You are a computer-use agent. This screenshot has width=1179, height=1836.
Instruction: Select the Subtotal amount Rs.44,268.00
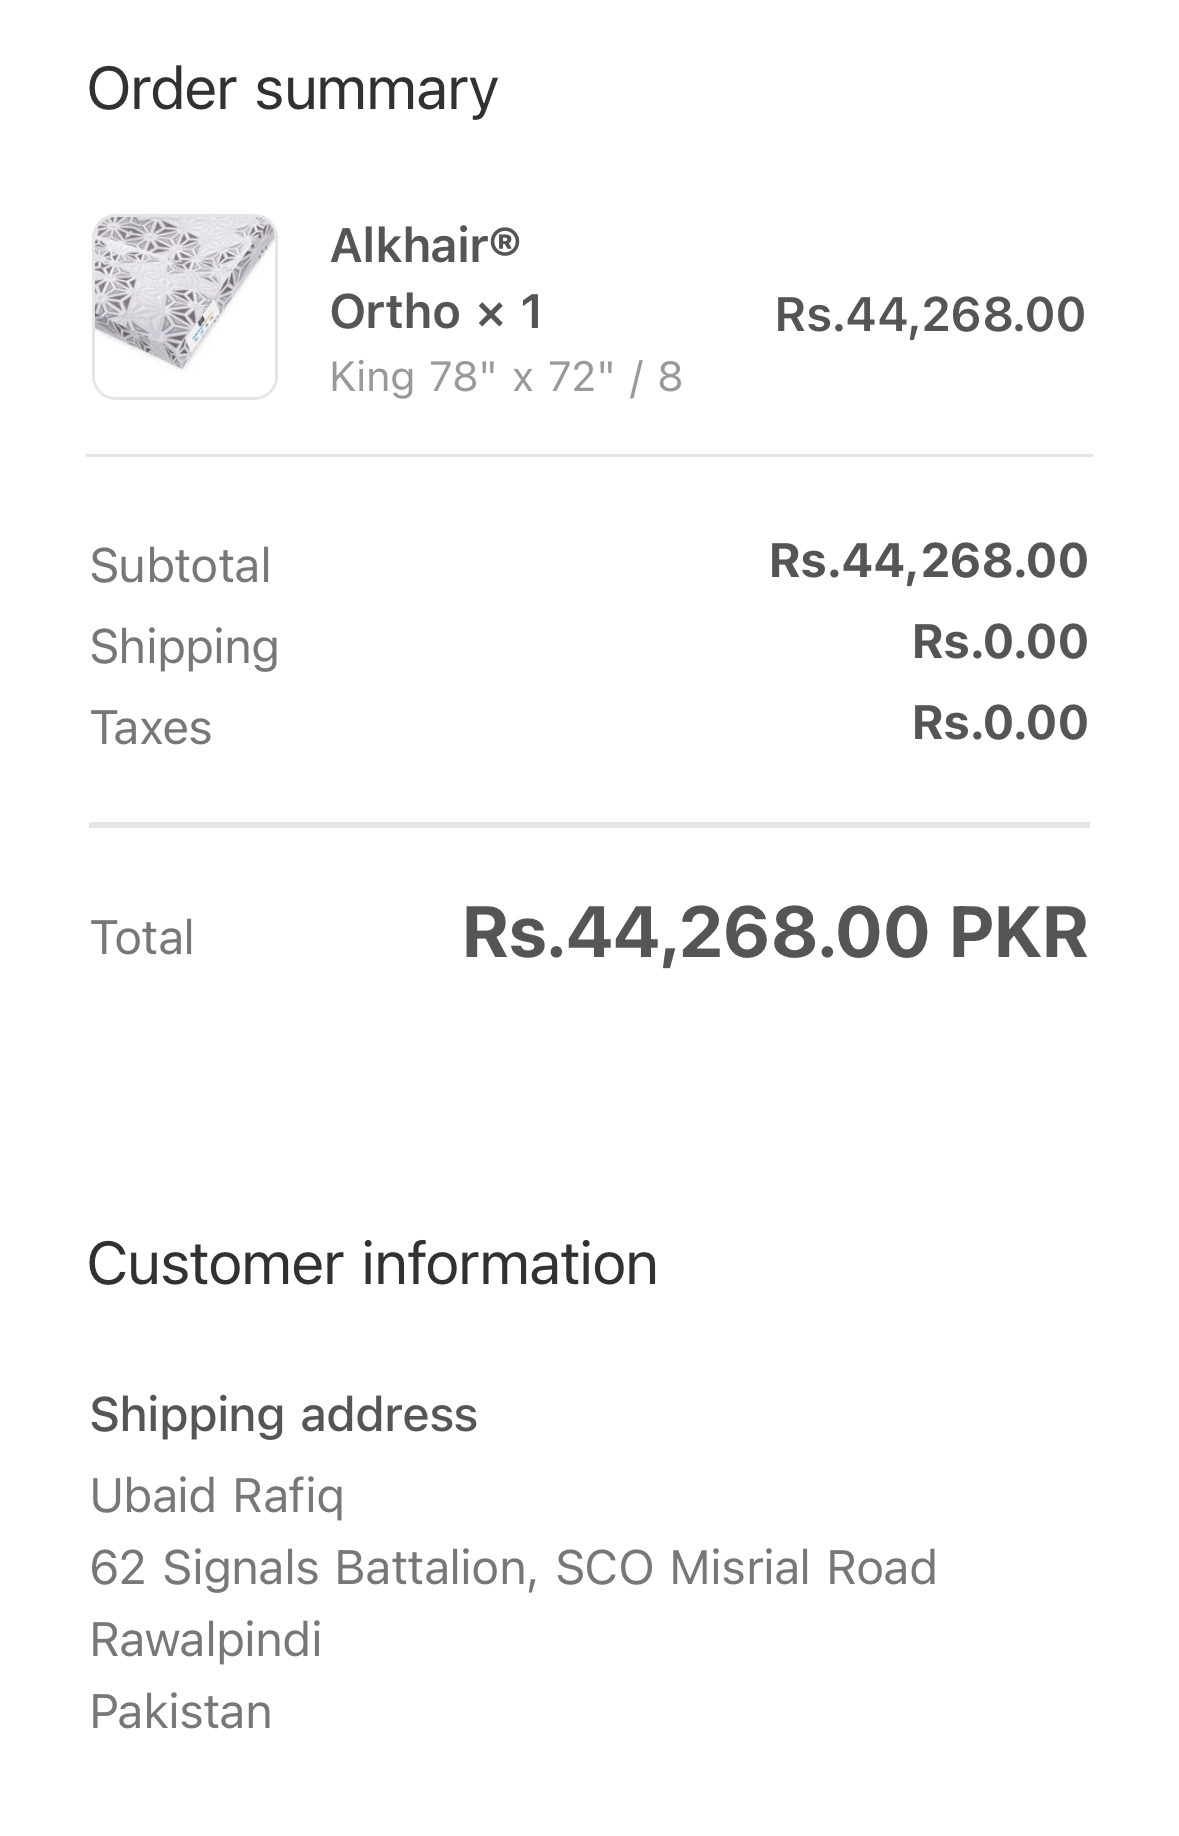click(927, 560)
